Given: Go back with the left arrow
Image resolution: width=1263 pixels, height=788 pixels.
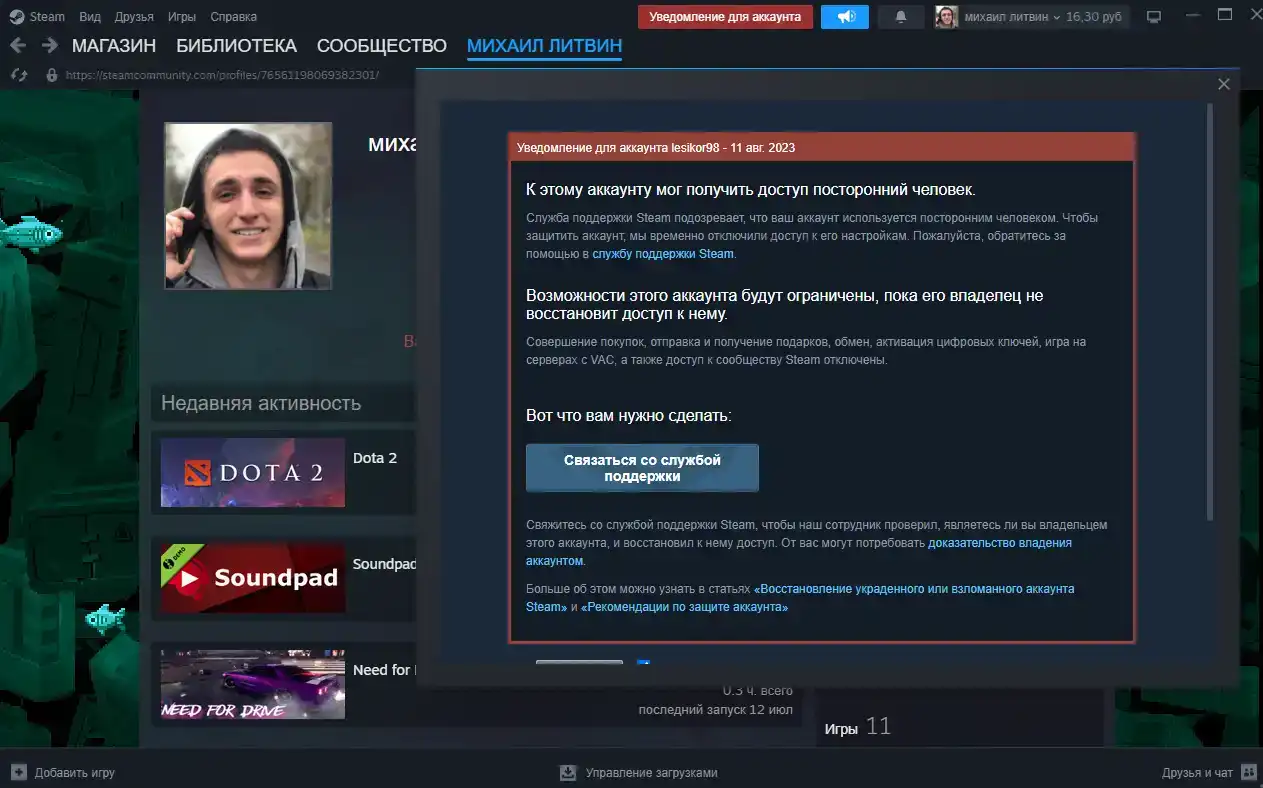Looking at the screenshot, I should click(18, 46).
